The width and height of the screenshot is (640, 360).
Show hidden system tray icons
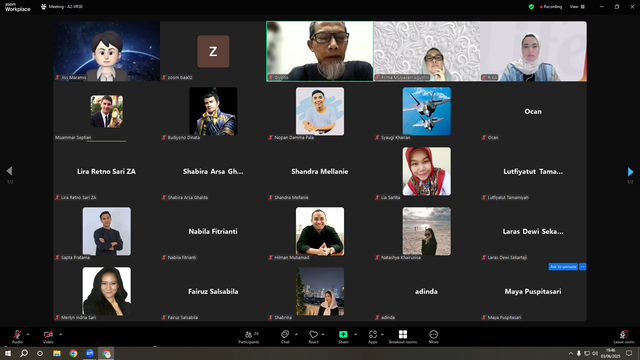(x=571, y=353)
